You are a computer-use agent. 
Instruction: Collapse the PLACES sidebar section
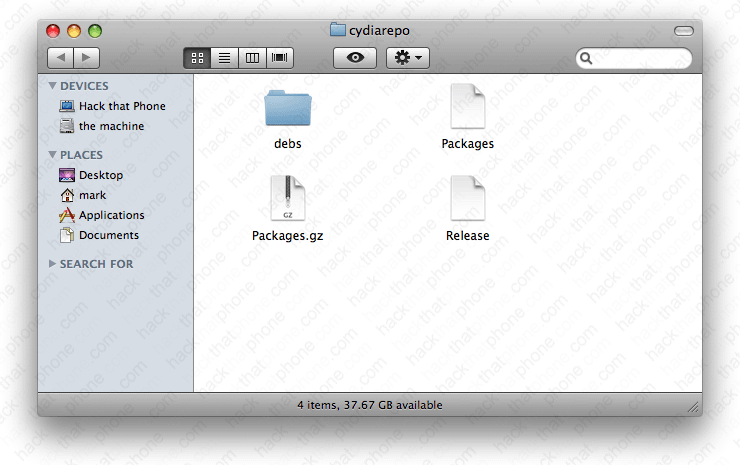pyautogui.click(x=53, y=155)
